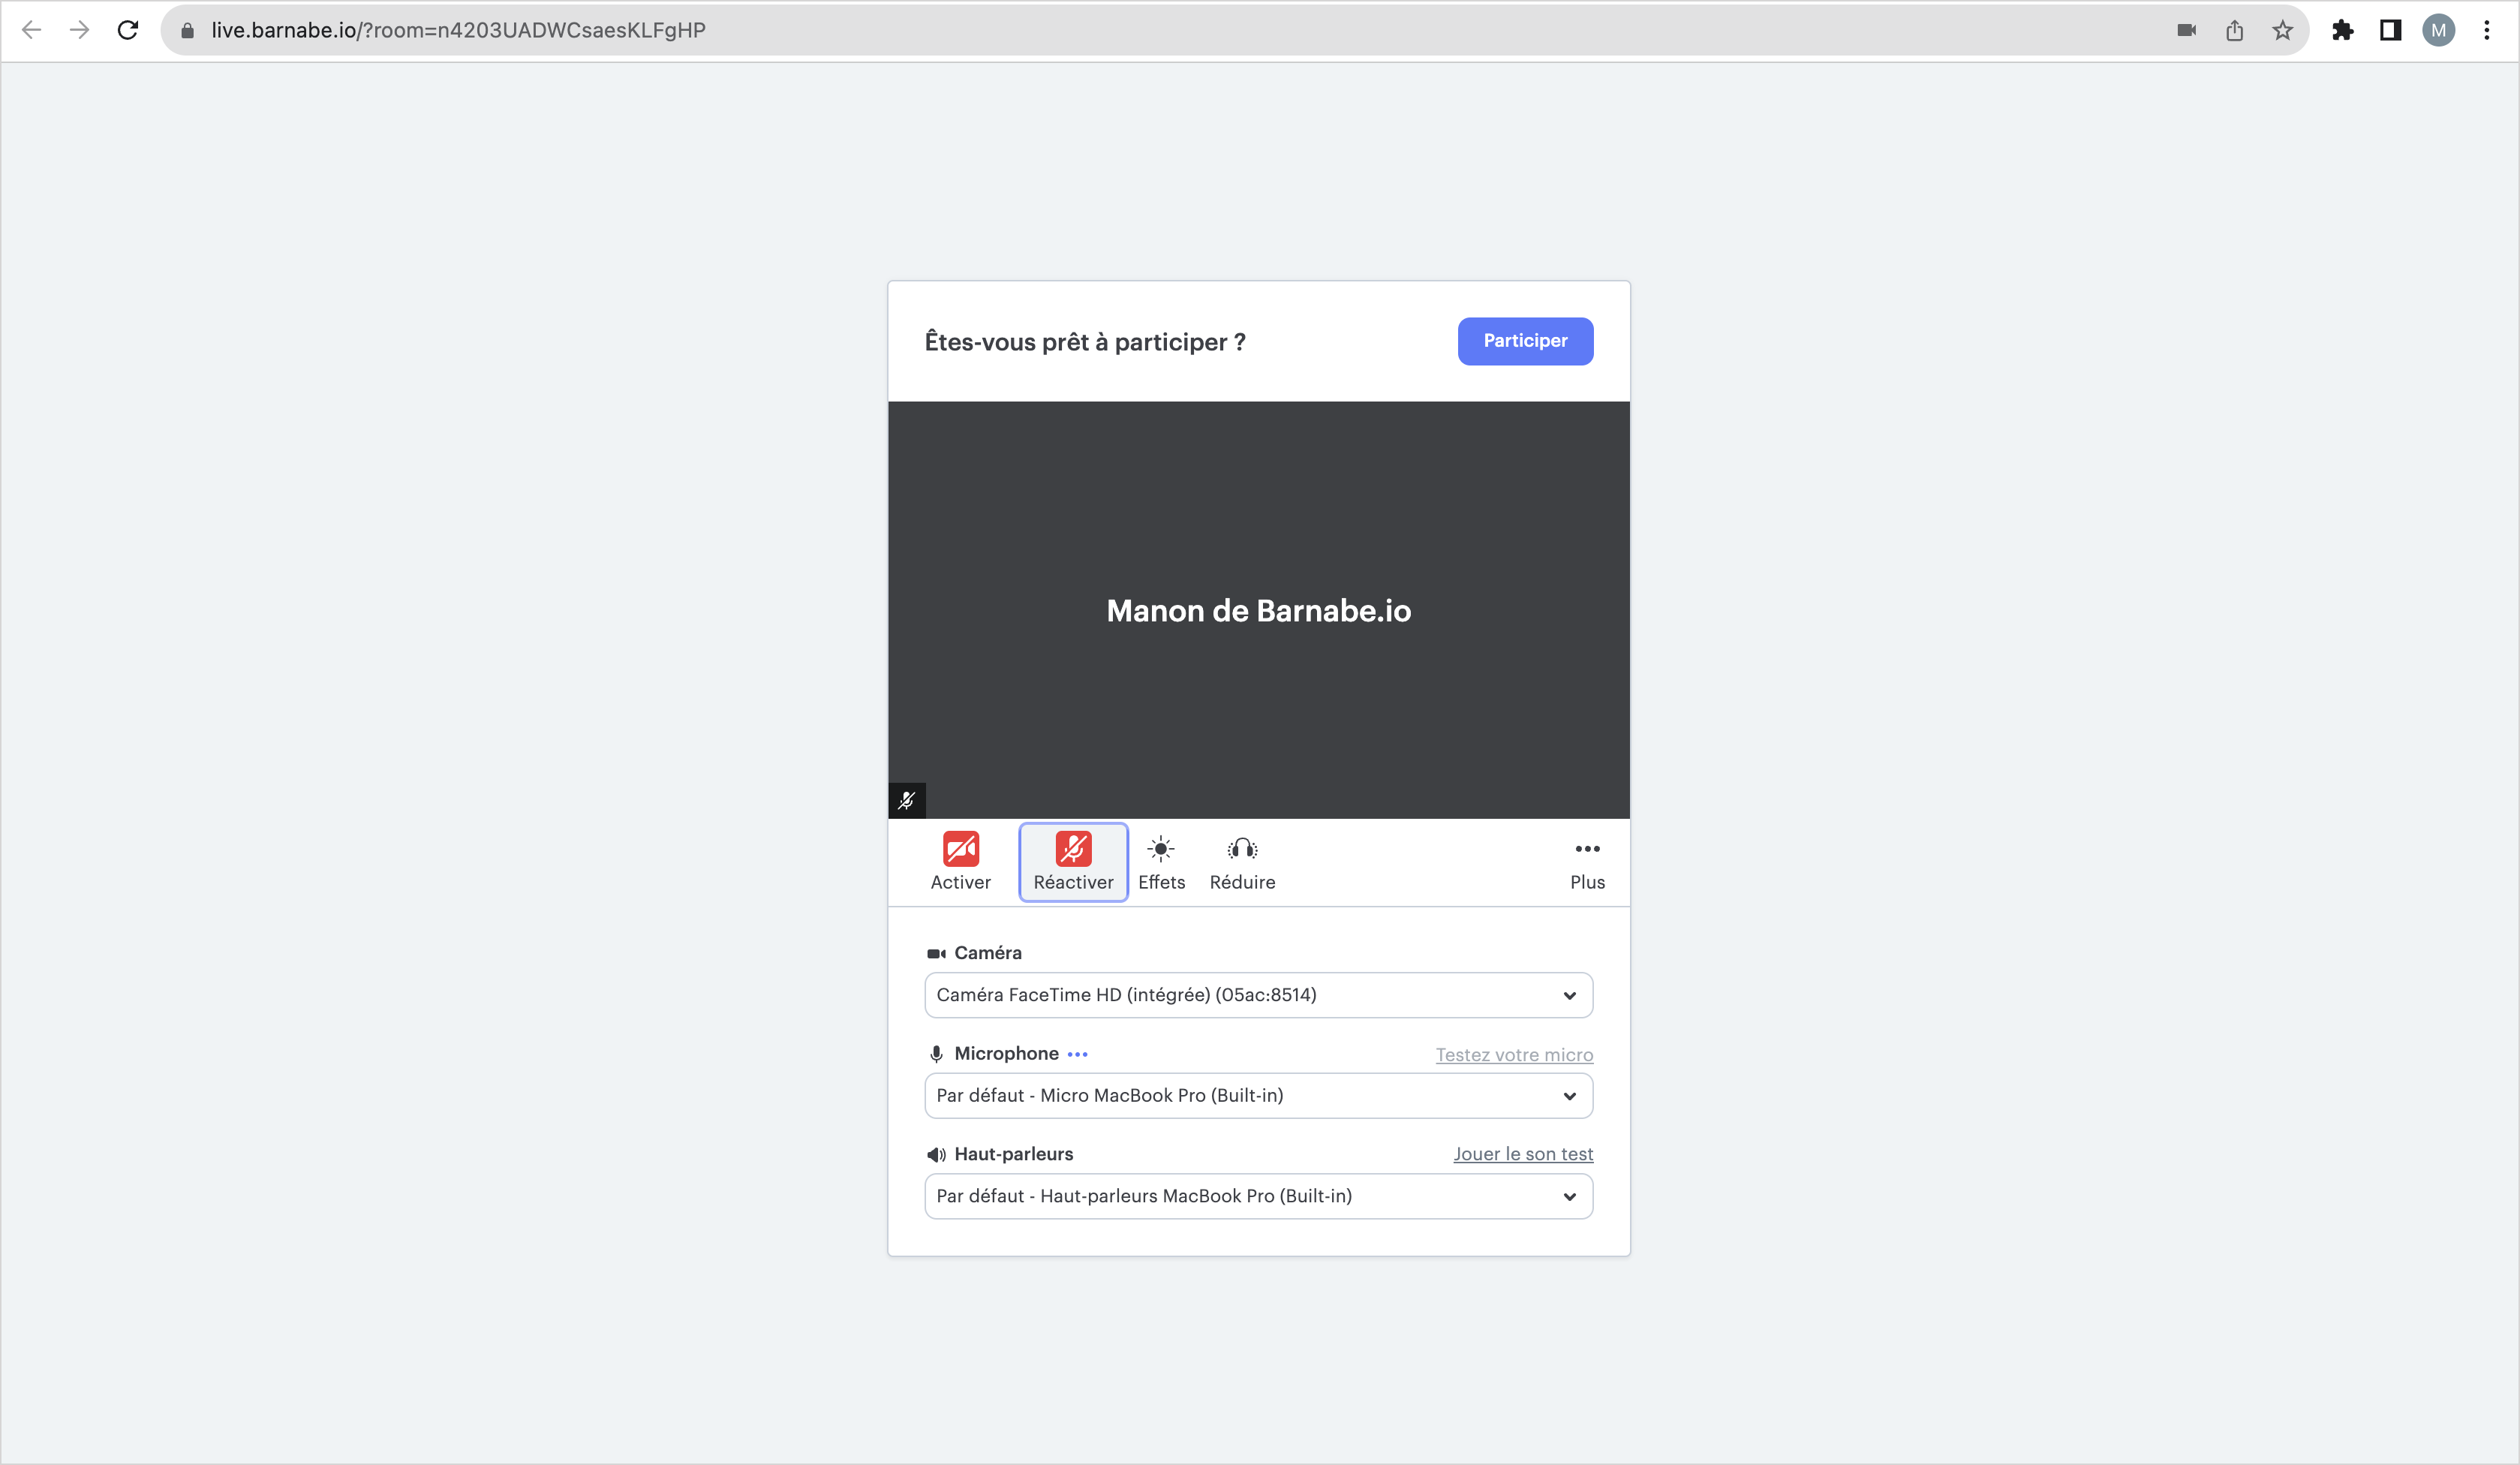Click the muted mic indicator on the video preview
2520x1465 pixels.
click(x=907, y=800)
